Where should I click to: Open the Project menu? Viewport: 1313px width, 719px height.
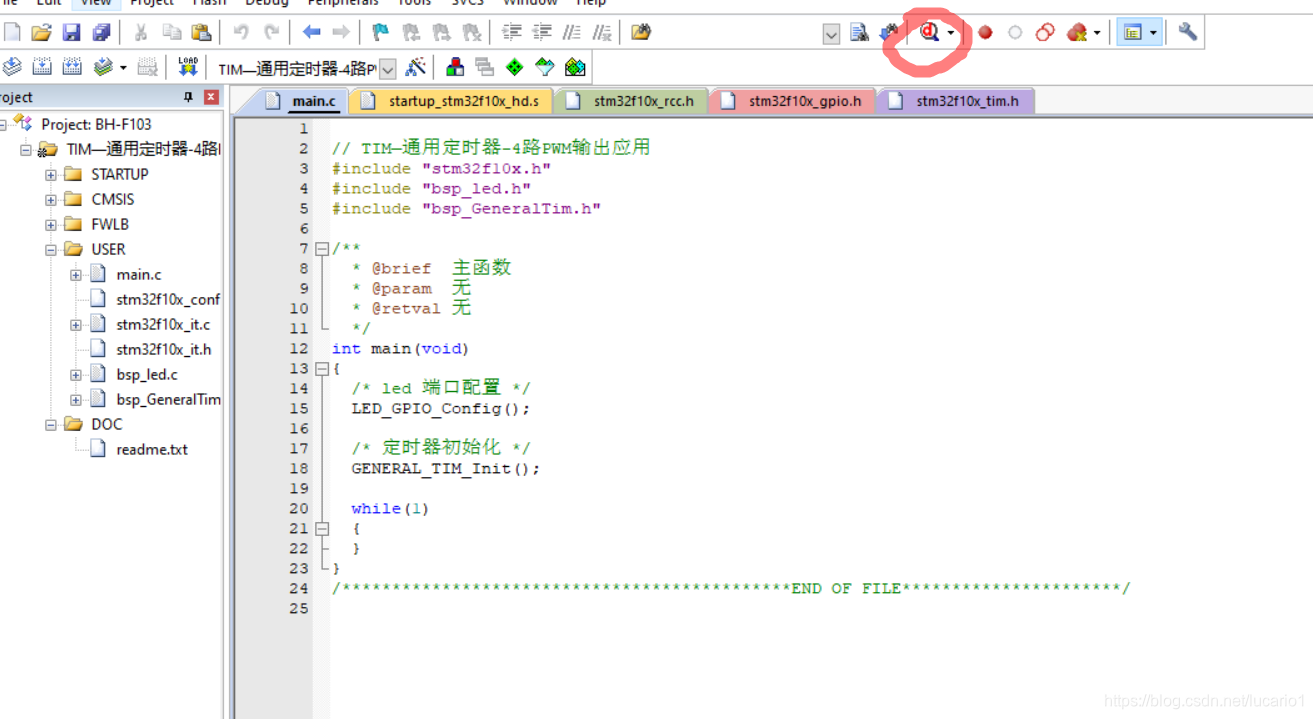point(152,3)
